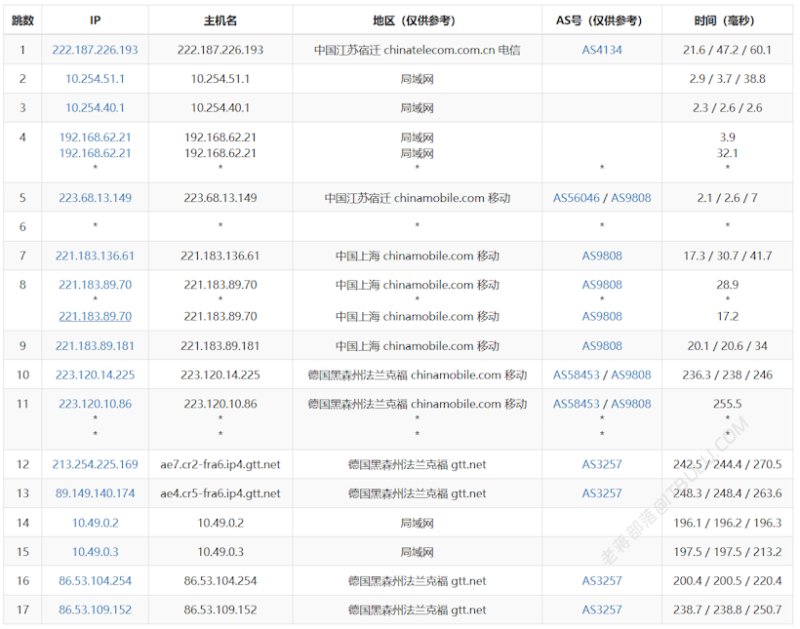
Task: Click AS58453 link in hop 10
Action: (576, 375)
